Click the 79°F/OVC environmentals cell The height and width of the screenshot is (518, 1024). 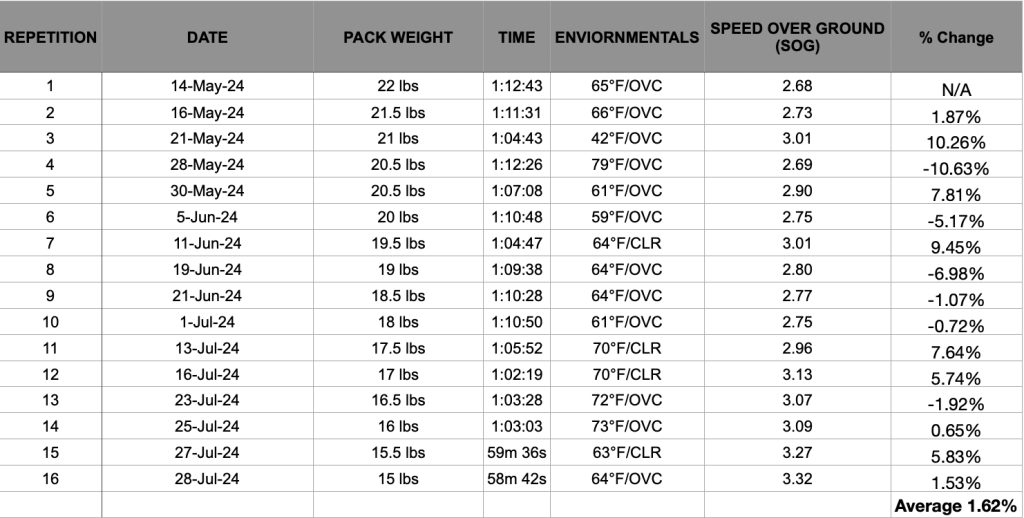627,164
